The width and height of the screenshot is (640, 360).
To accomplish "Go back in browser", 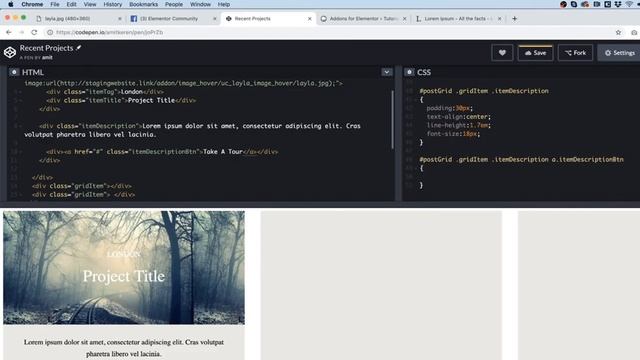I will [x=9, y=32].
